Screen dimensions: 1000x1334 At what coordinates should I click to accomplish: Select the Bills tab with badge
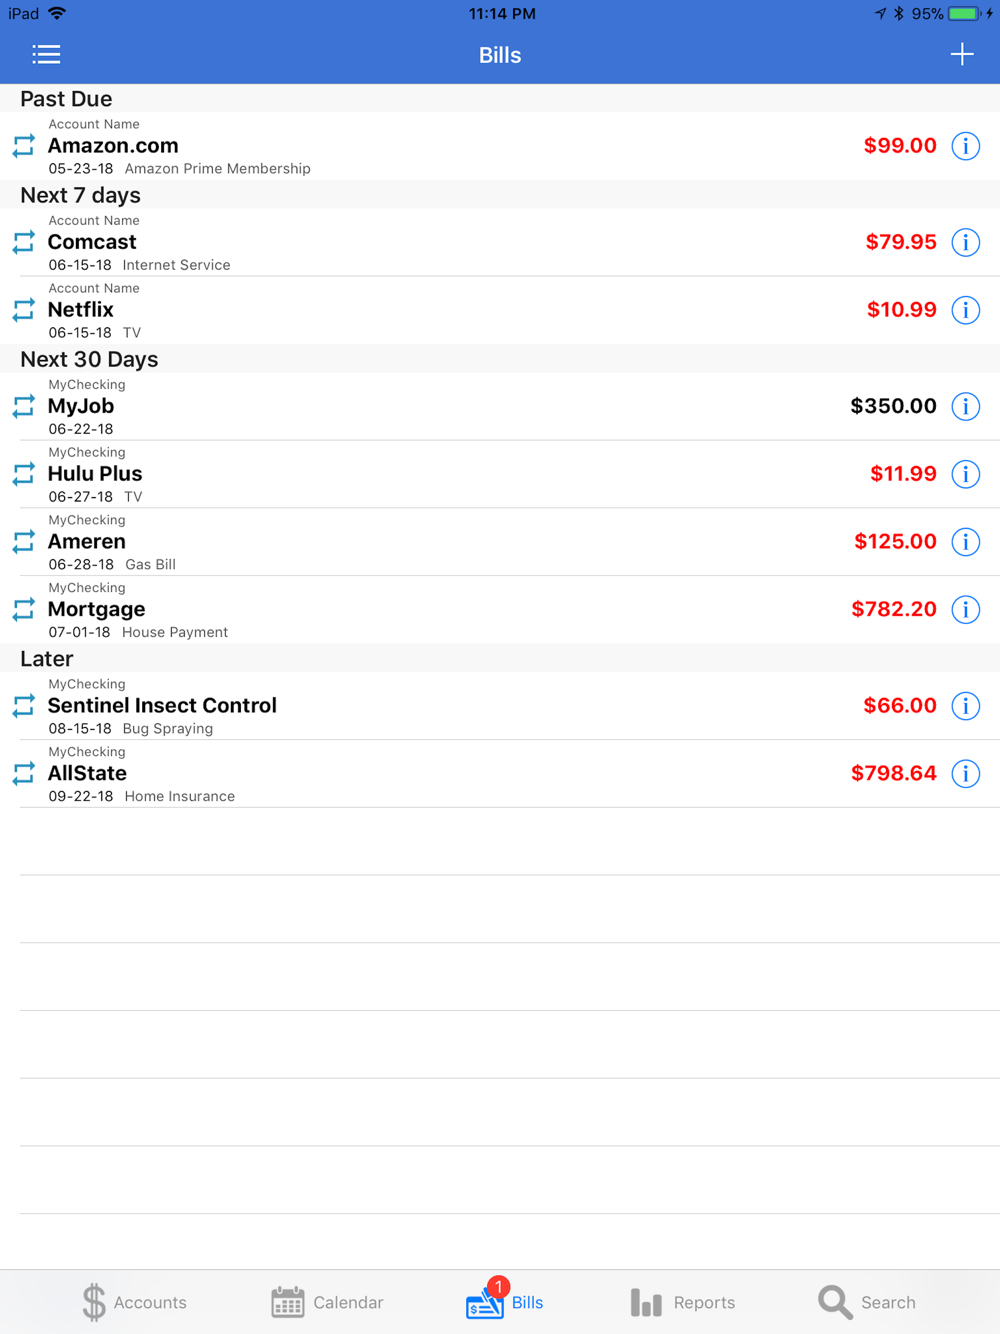505,1300
